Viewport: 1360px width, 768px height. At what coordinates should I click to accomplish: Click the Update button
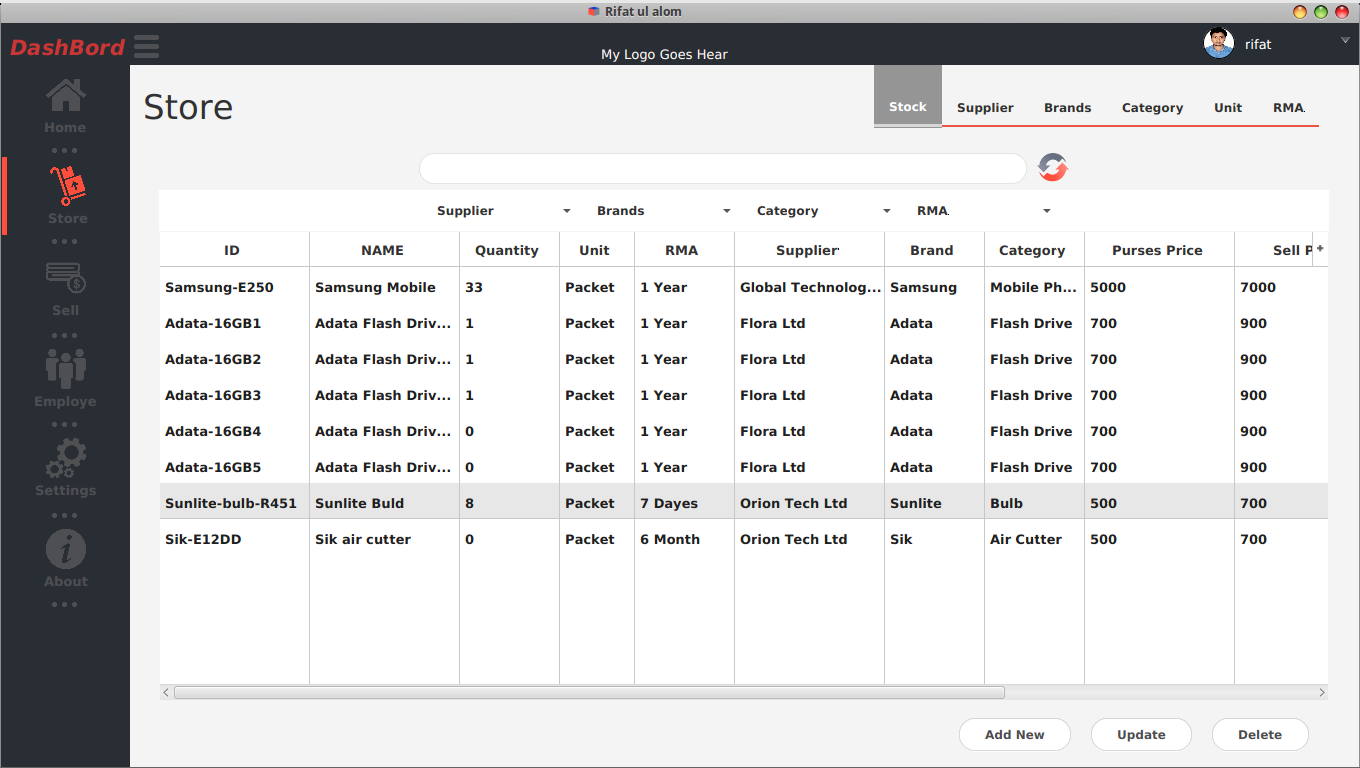1141,735
